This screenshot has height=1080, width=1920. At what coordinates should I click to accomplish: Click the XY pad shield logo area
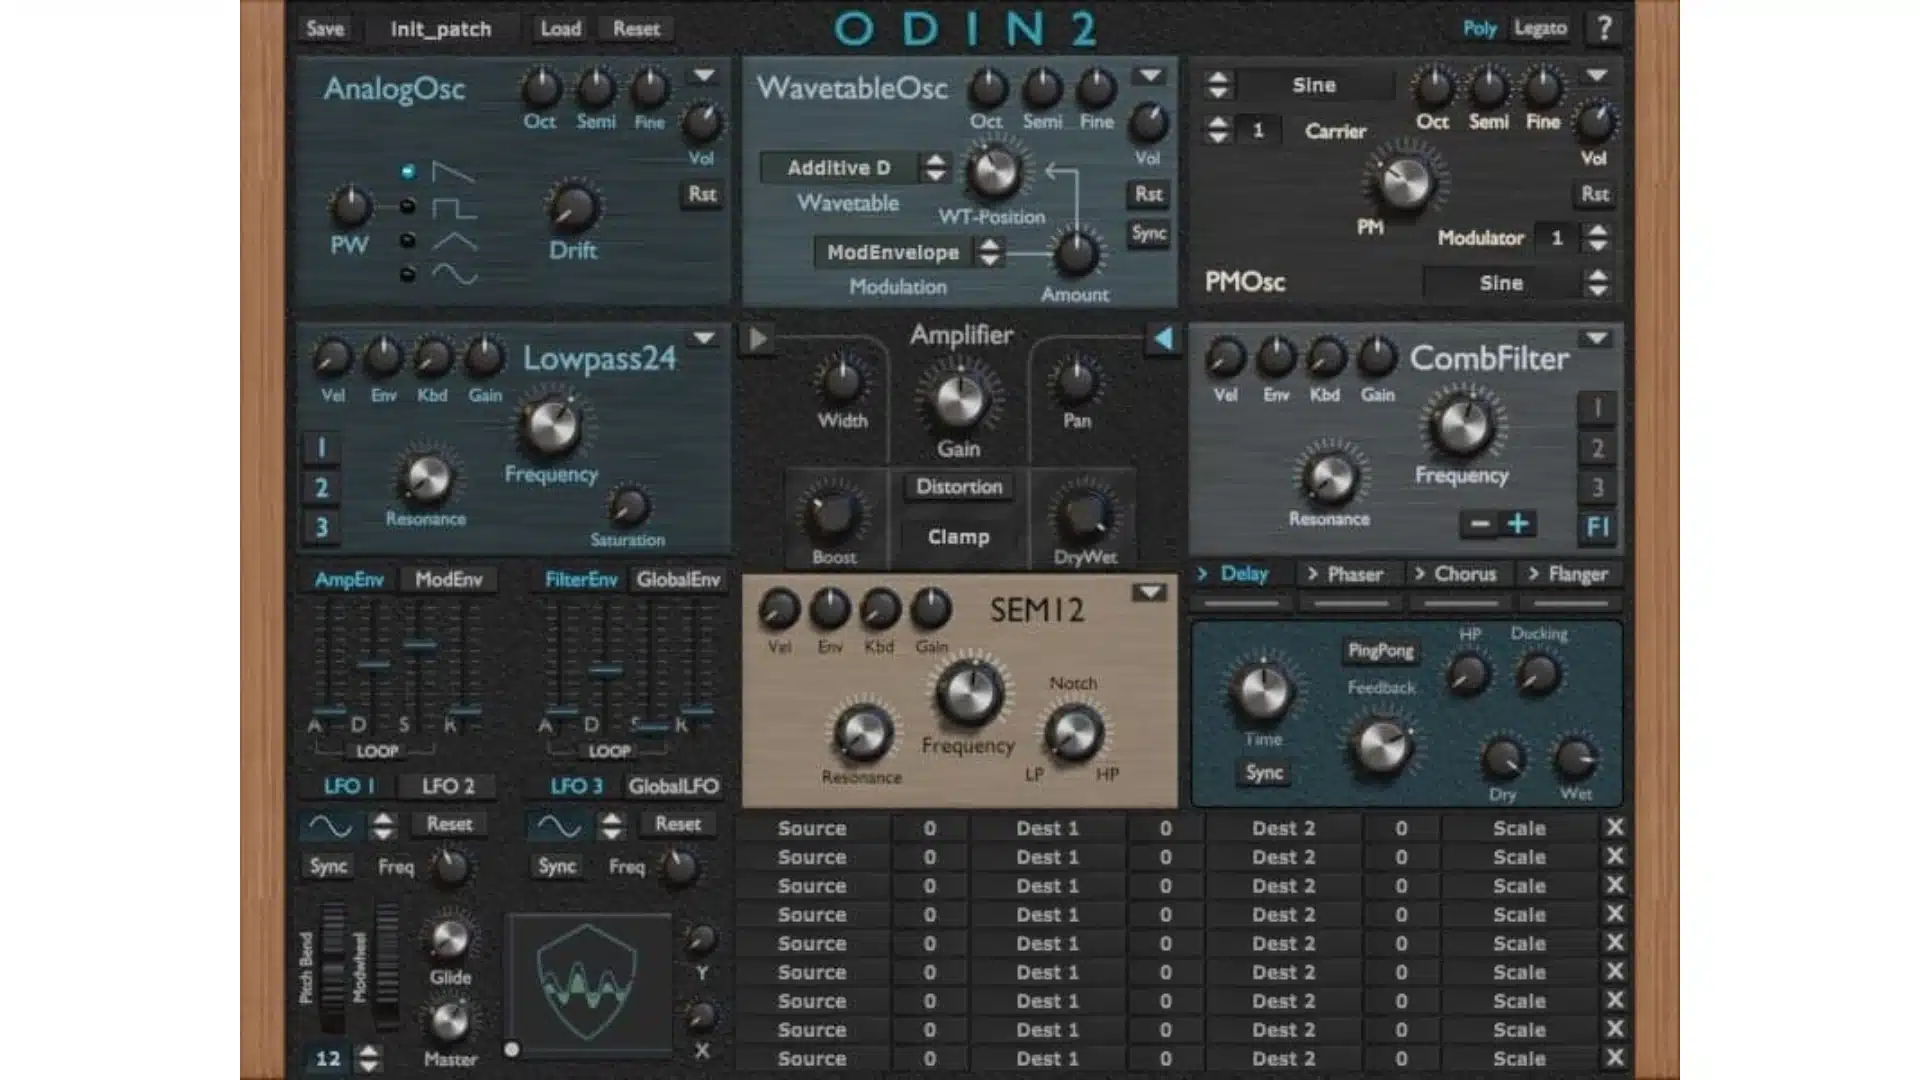pos(587,984)
